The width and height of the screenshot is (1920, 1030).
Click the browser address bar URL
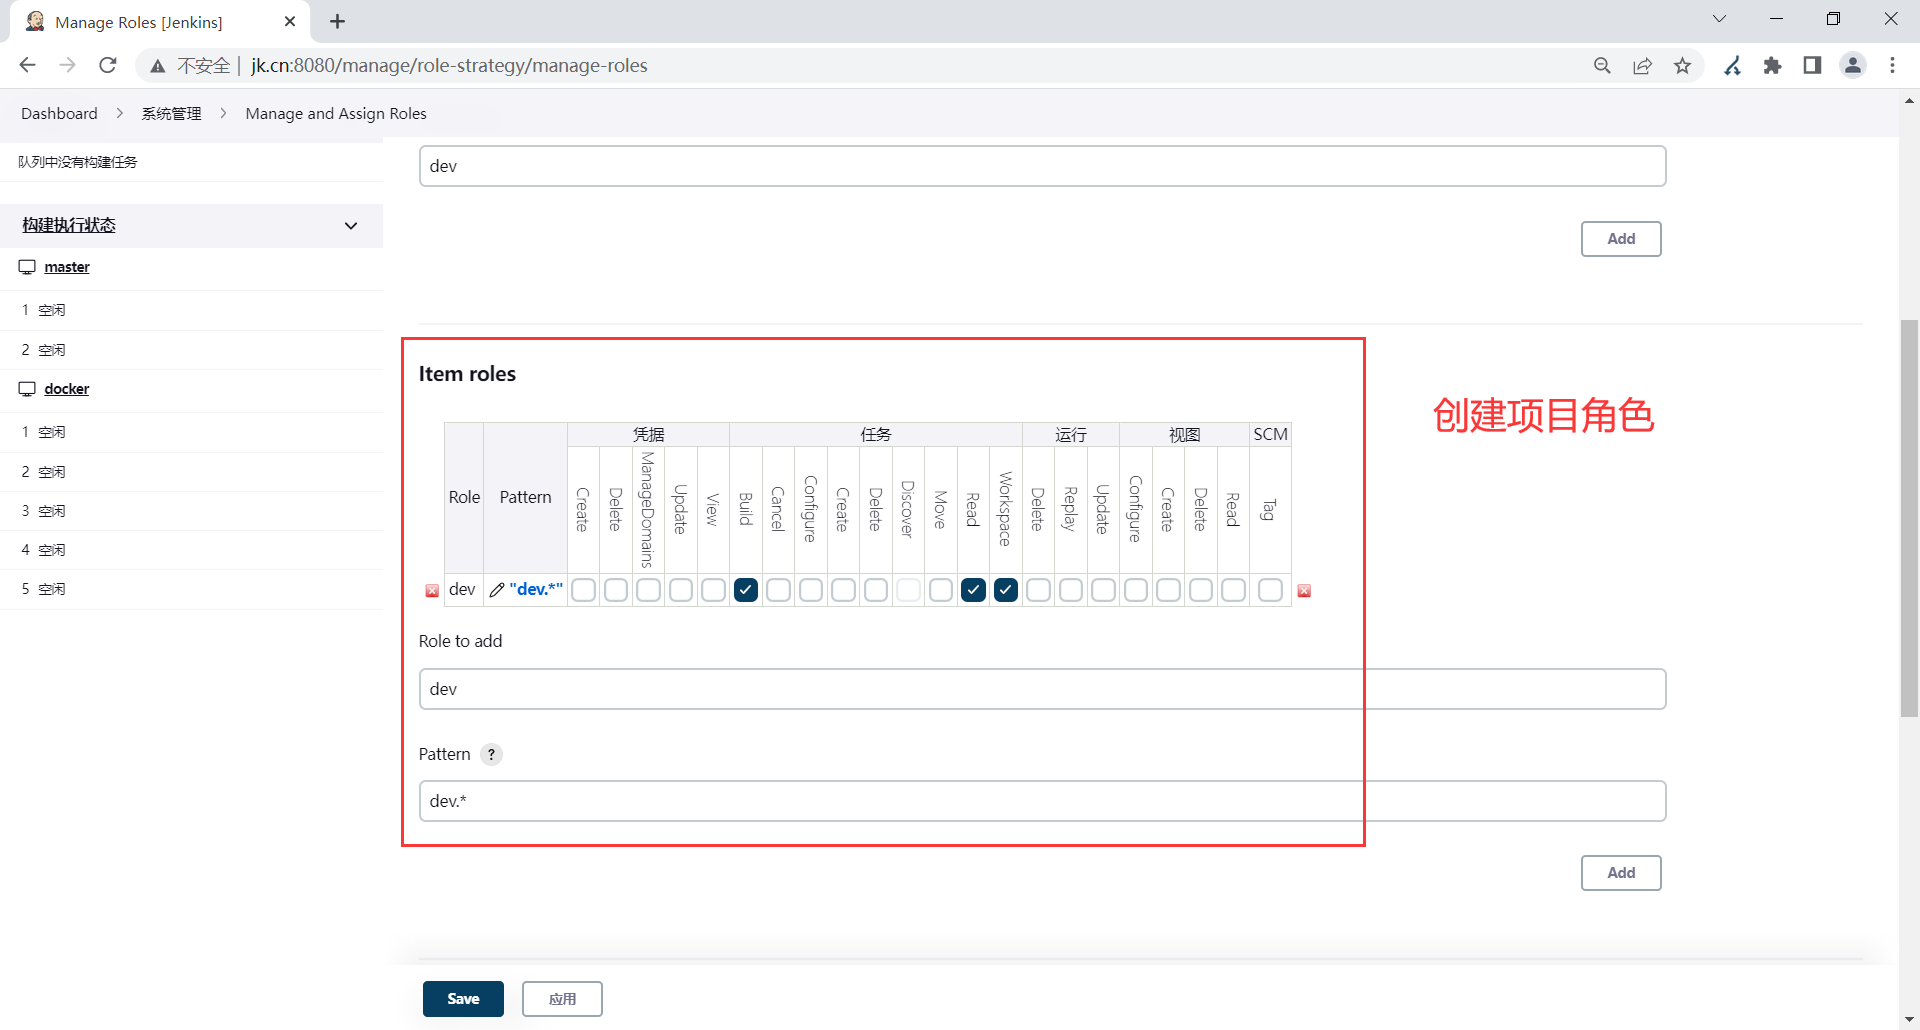[x=449, y=65]
